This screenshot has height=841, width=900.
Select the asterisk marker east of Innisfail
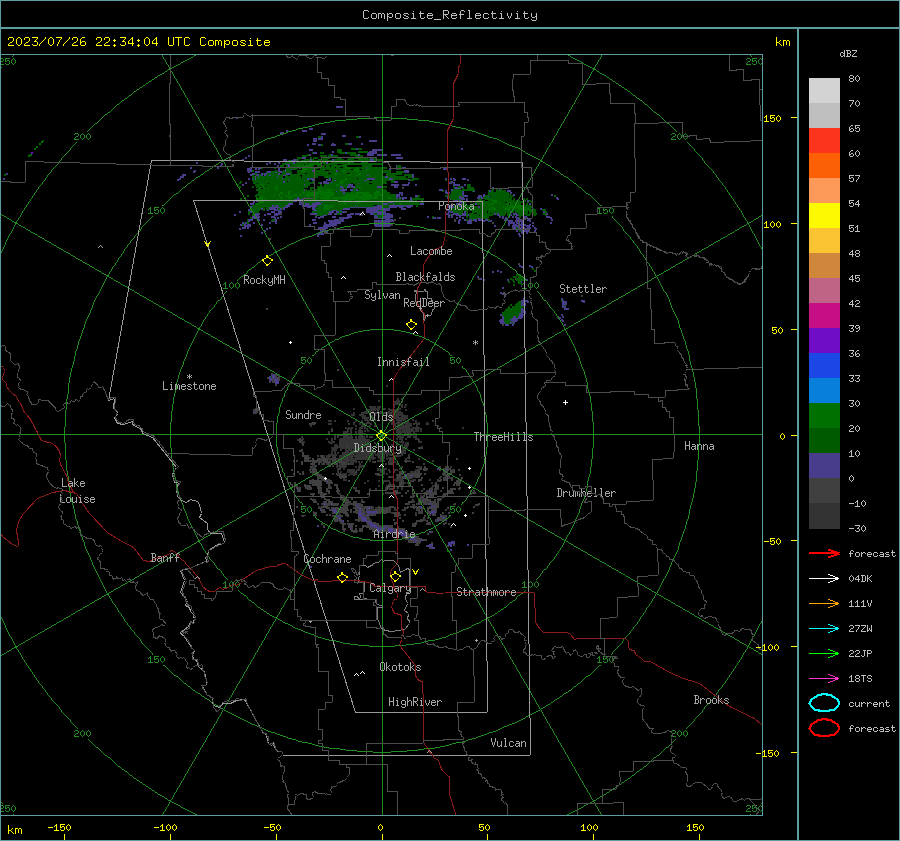tap(475, 343)
